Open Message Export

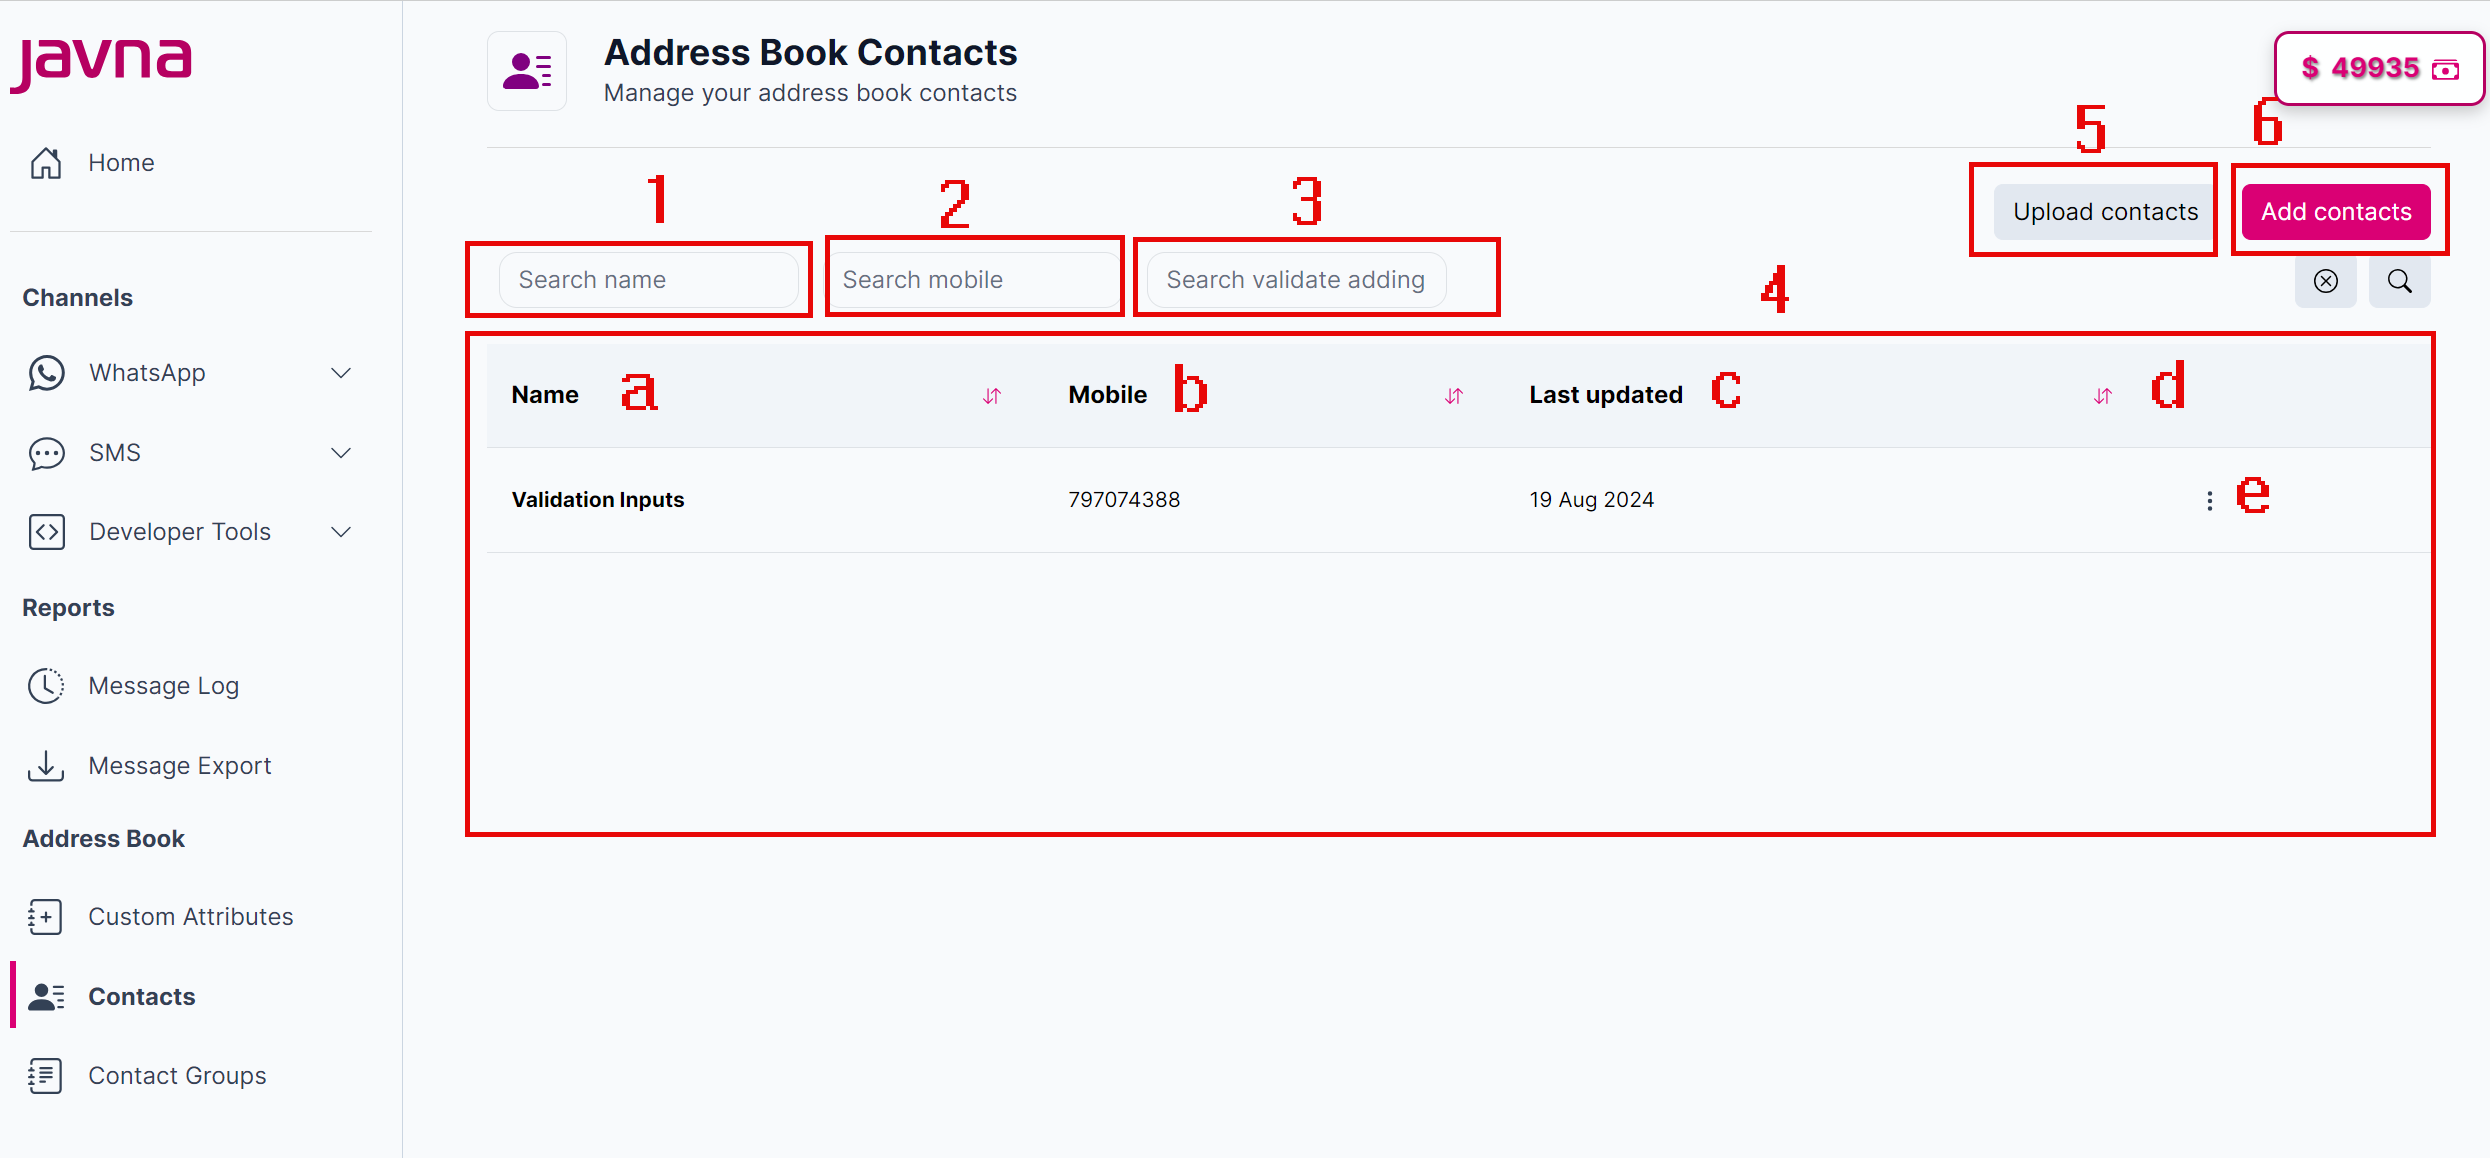point(179,765)
